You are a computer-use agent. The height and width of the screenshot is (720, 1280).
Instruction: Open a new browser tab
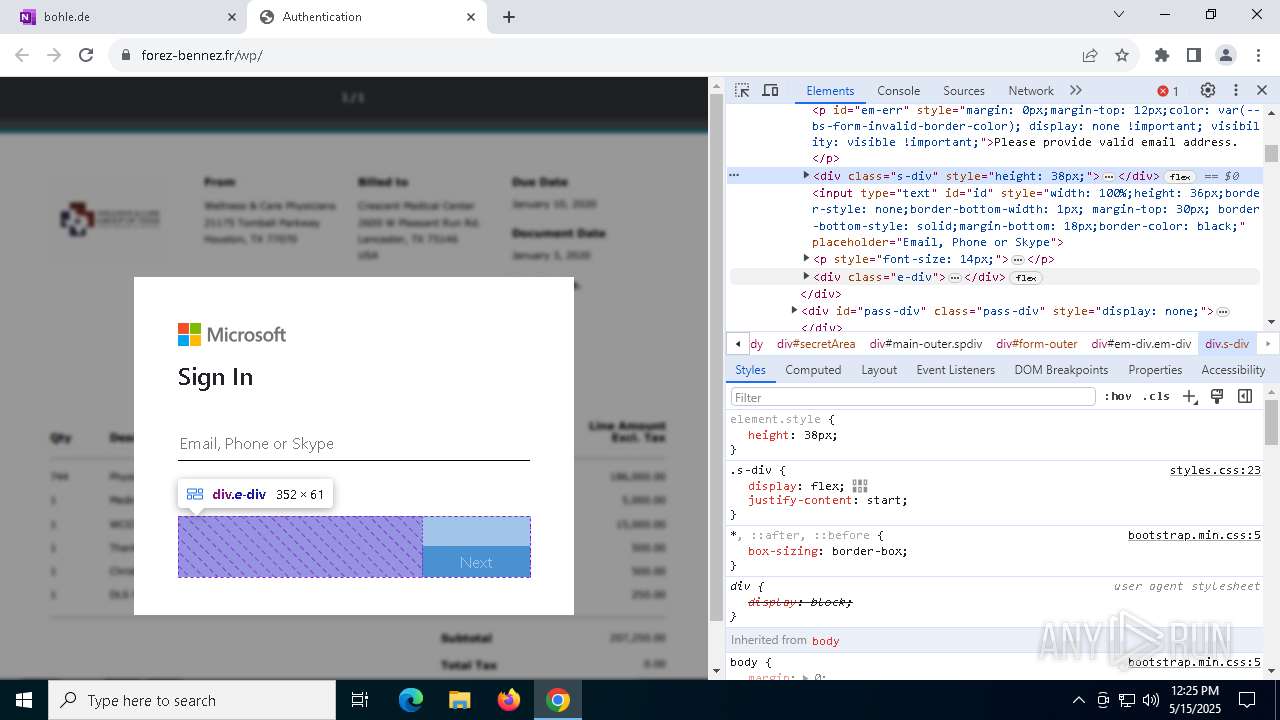coord(508,17)
